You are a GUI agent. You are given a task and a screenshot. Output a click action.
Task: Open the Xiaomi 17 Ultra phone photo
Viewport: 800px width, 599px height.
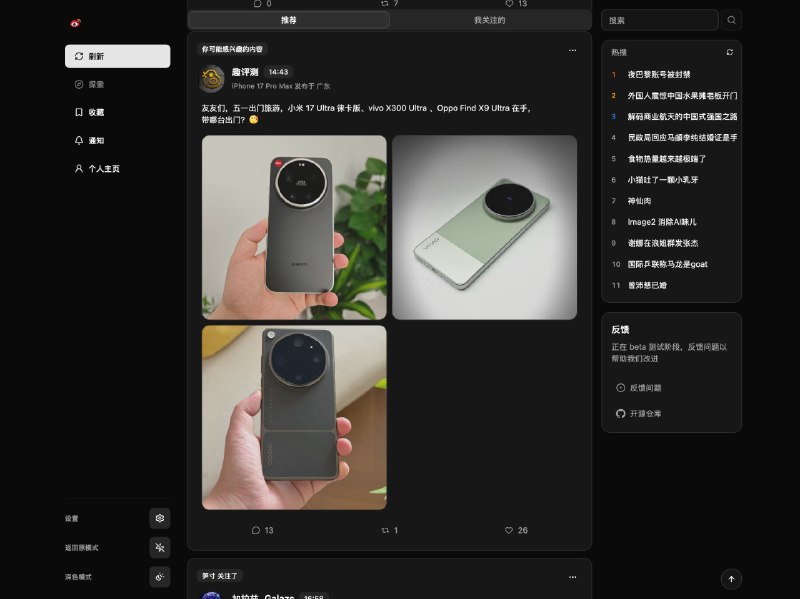pos(294,227)
